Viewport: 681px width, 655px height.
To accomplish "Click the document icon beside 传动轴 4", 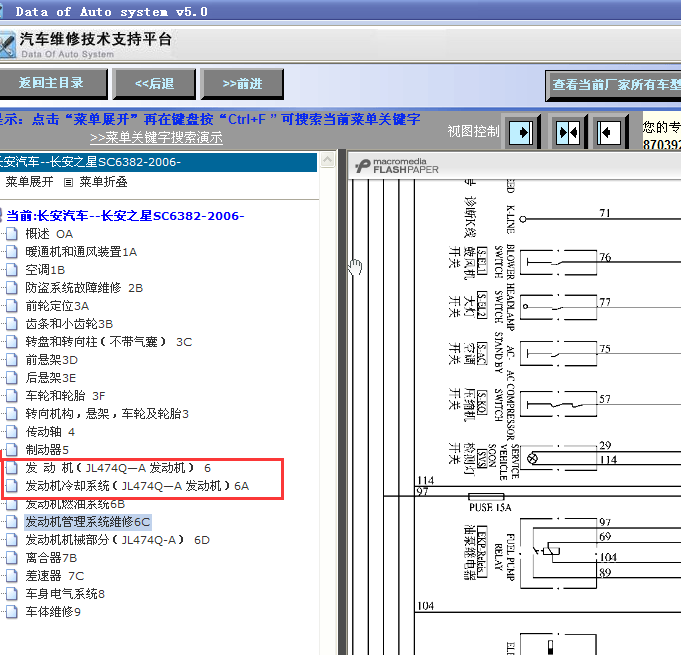I will pos(12,432).
